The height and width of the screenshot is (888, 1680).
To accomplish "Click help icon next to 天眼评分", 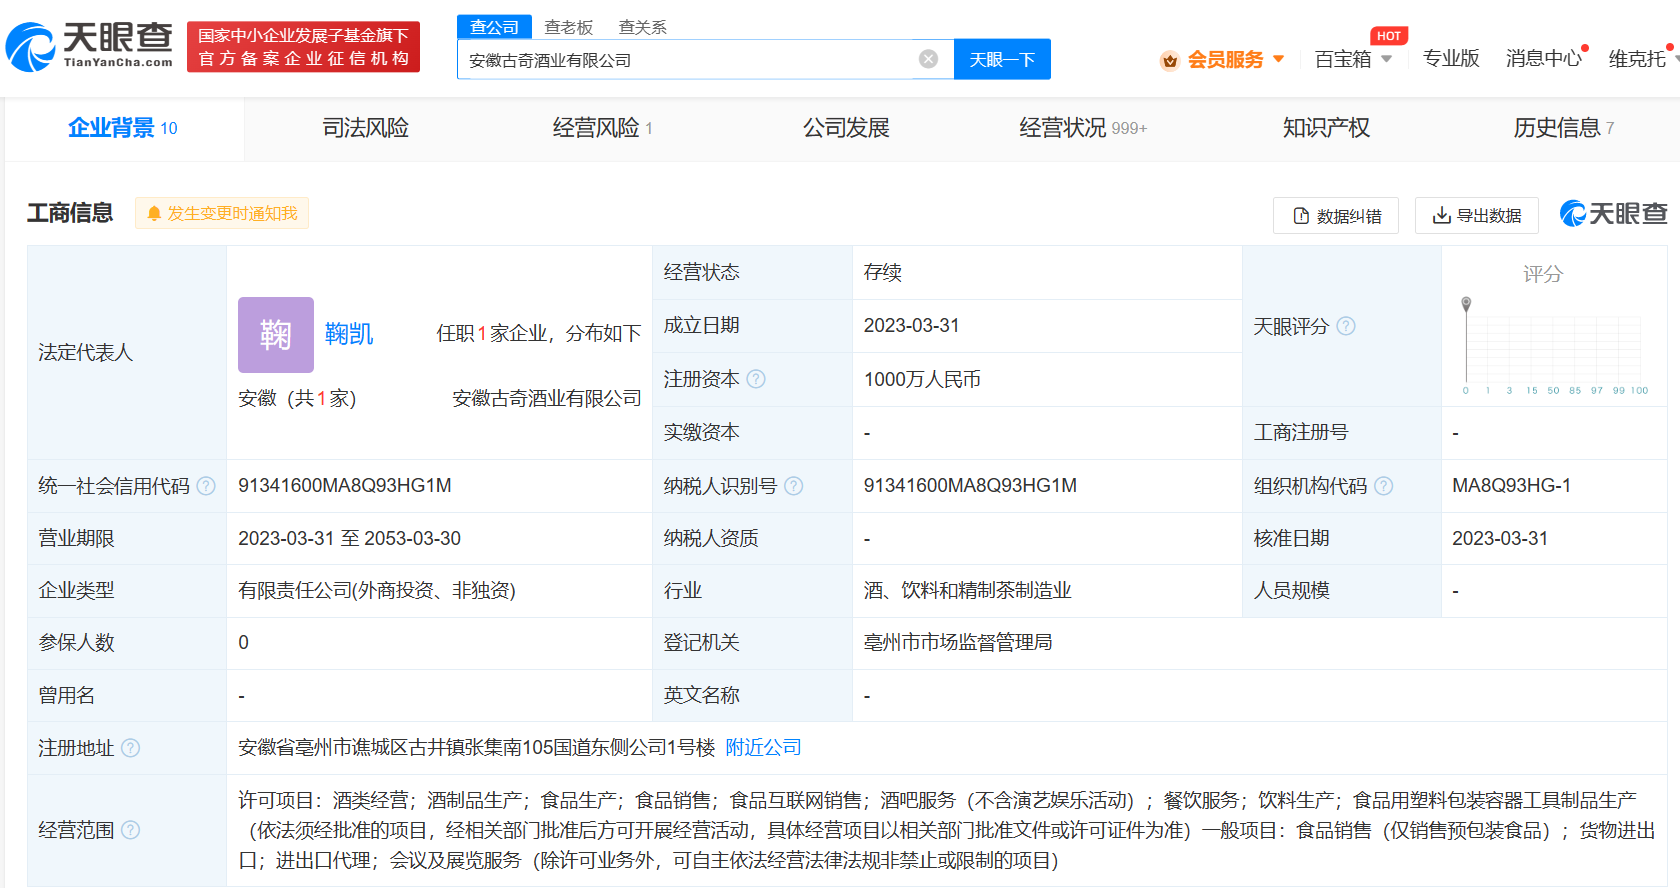I will [1346, 326].
